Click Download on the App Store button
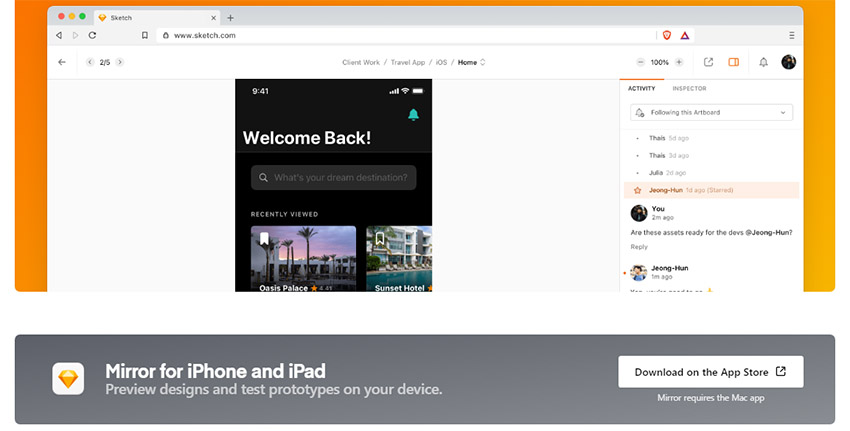The width and height of the screenshot is (850, 431). click(x=711, y=372)
